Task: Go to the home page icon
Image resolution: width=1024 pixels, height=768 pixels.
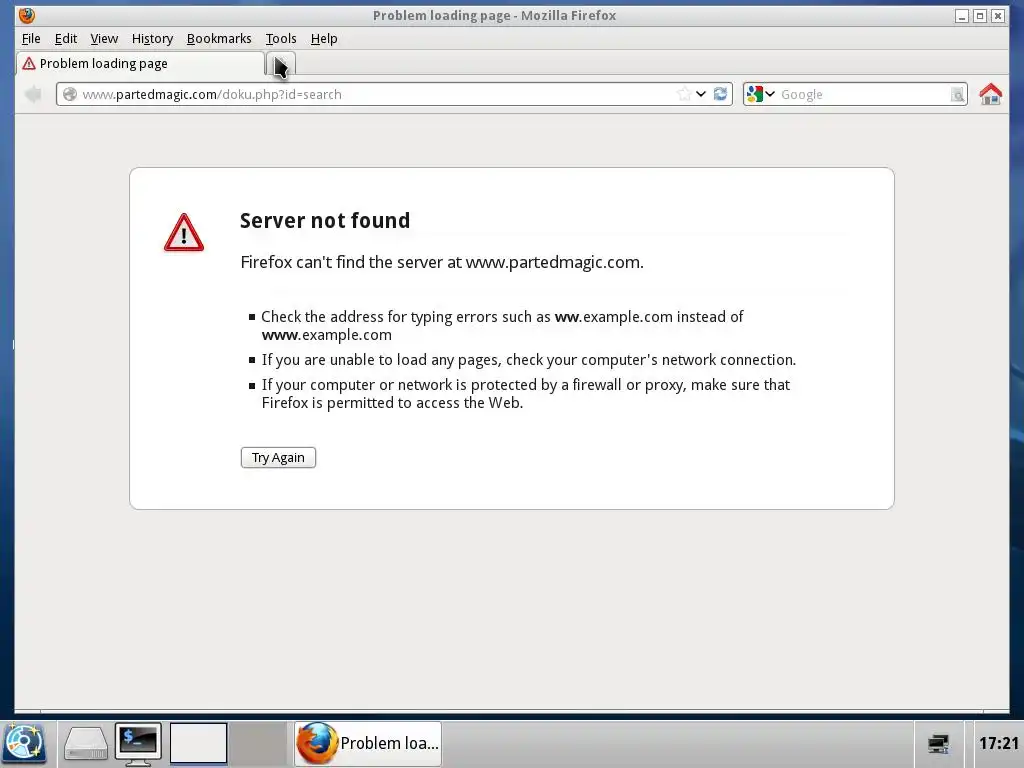Action: (x=991, y=94)
